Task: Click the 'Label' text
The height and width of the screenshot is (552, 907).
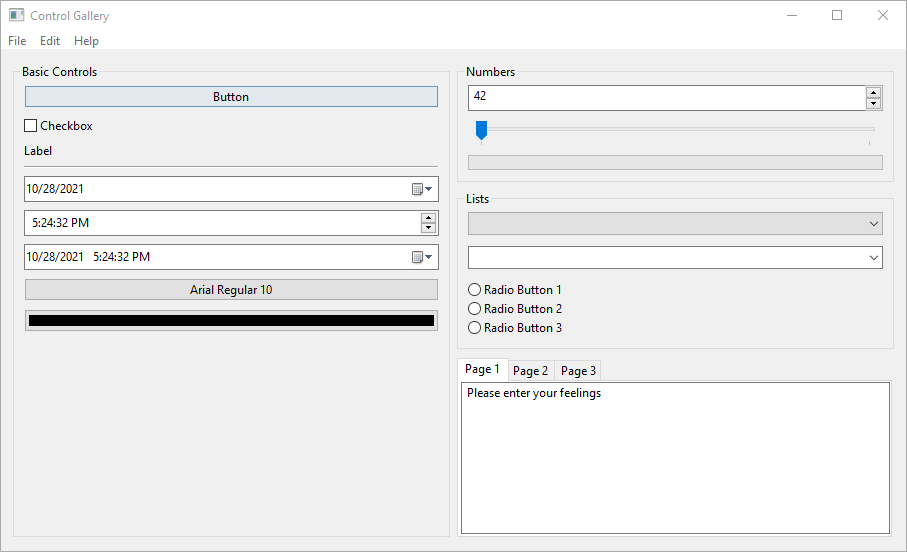Action: [x=38, y=150]
